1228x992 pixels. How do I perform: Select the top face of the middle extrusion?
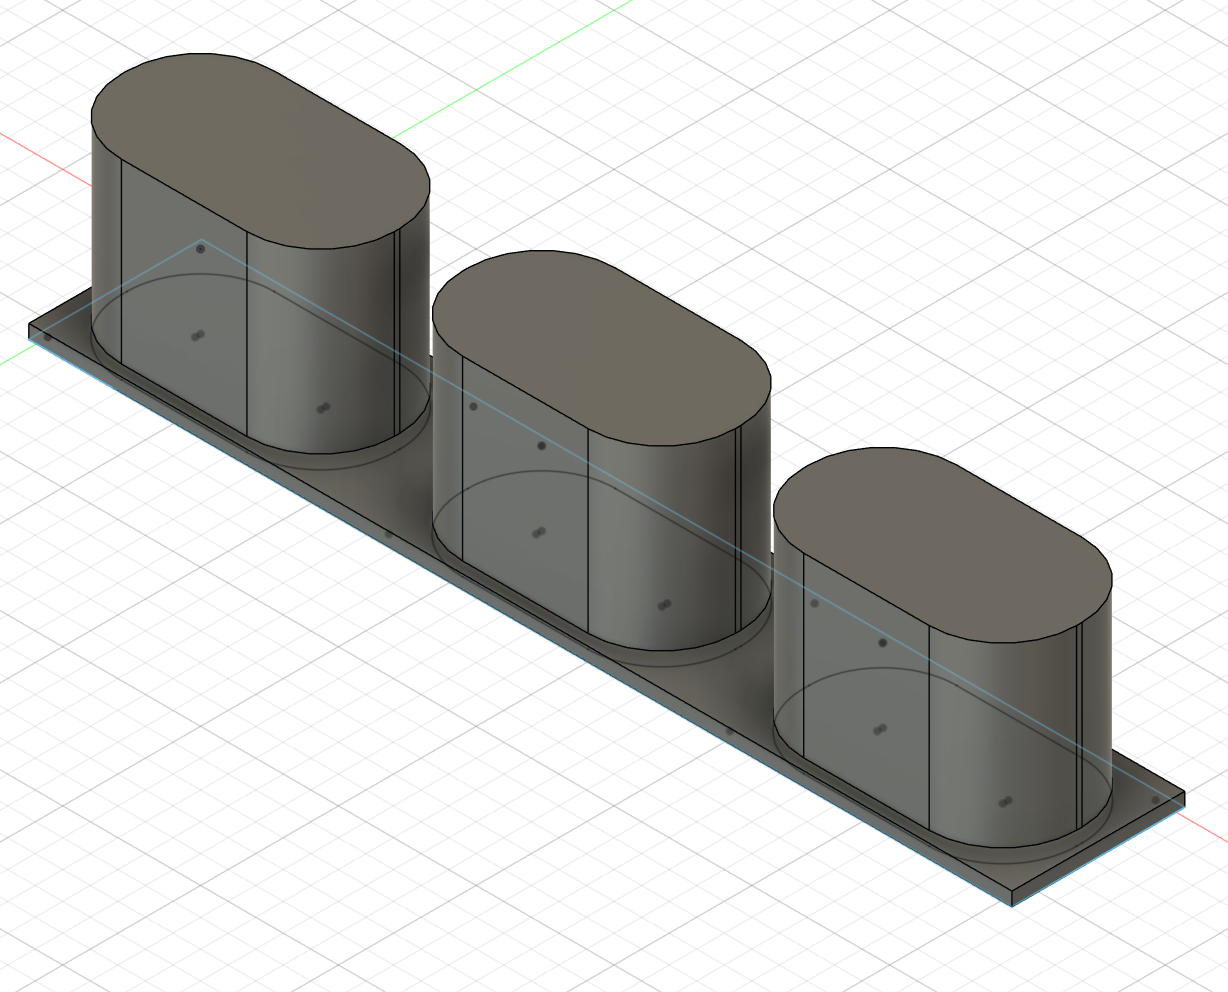coord(601,347)
